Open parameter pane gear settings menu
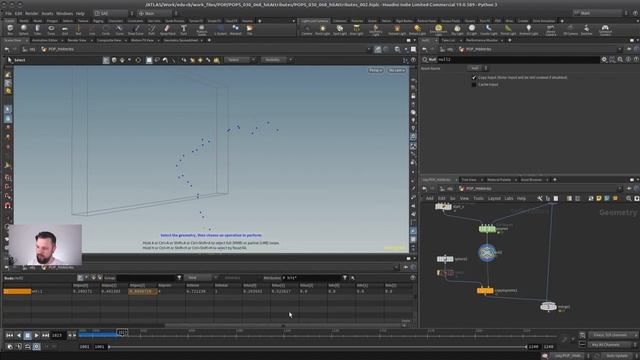Viewport: 640px width, 360px height. tap(604, 60)
